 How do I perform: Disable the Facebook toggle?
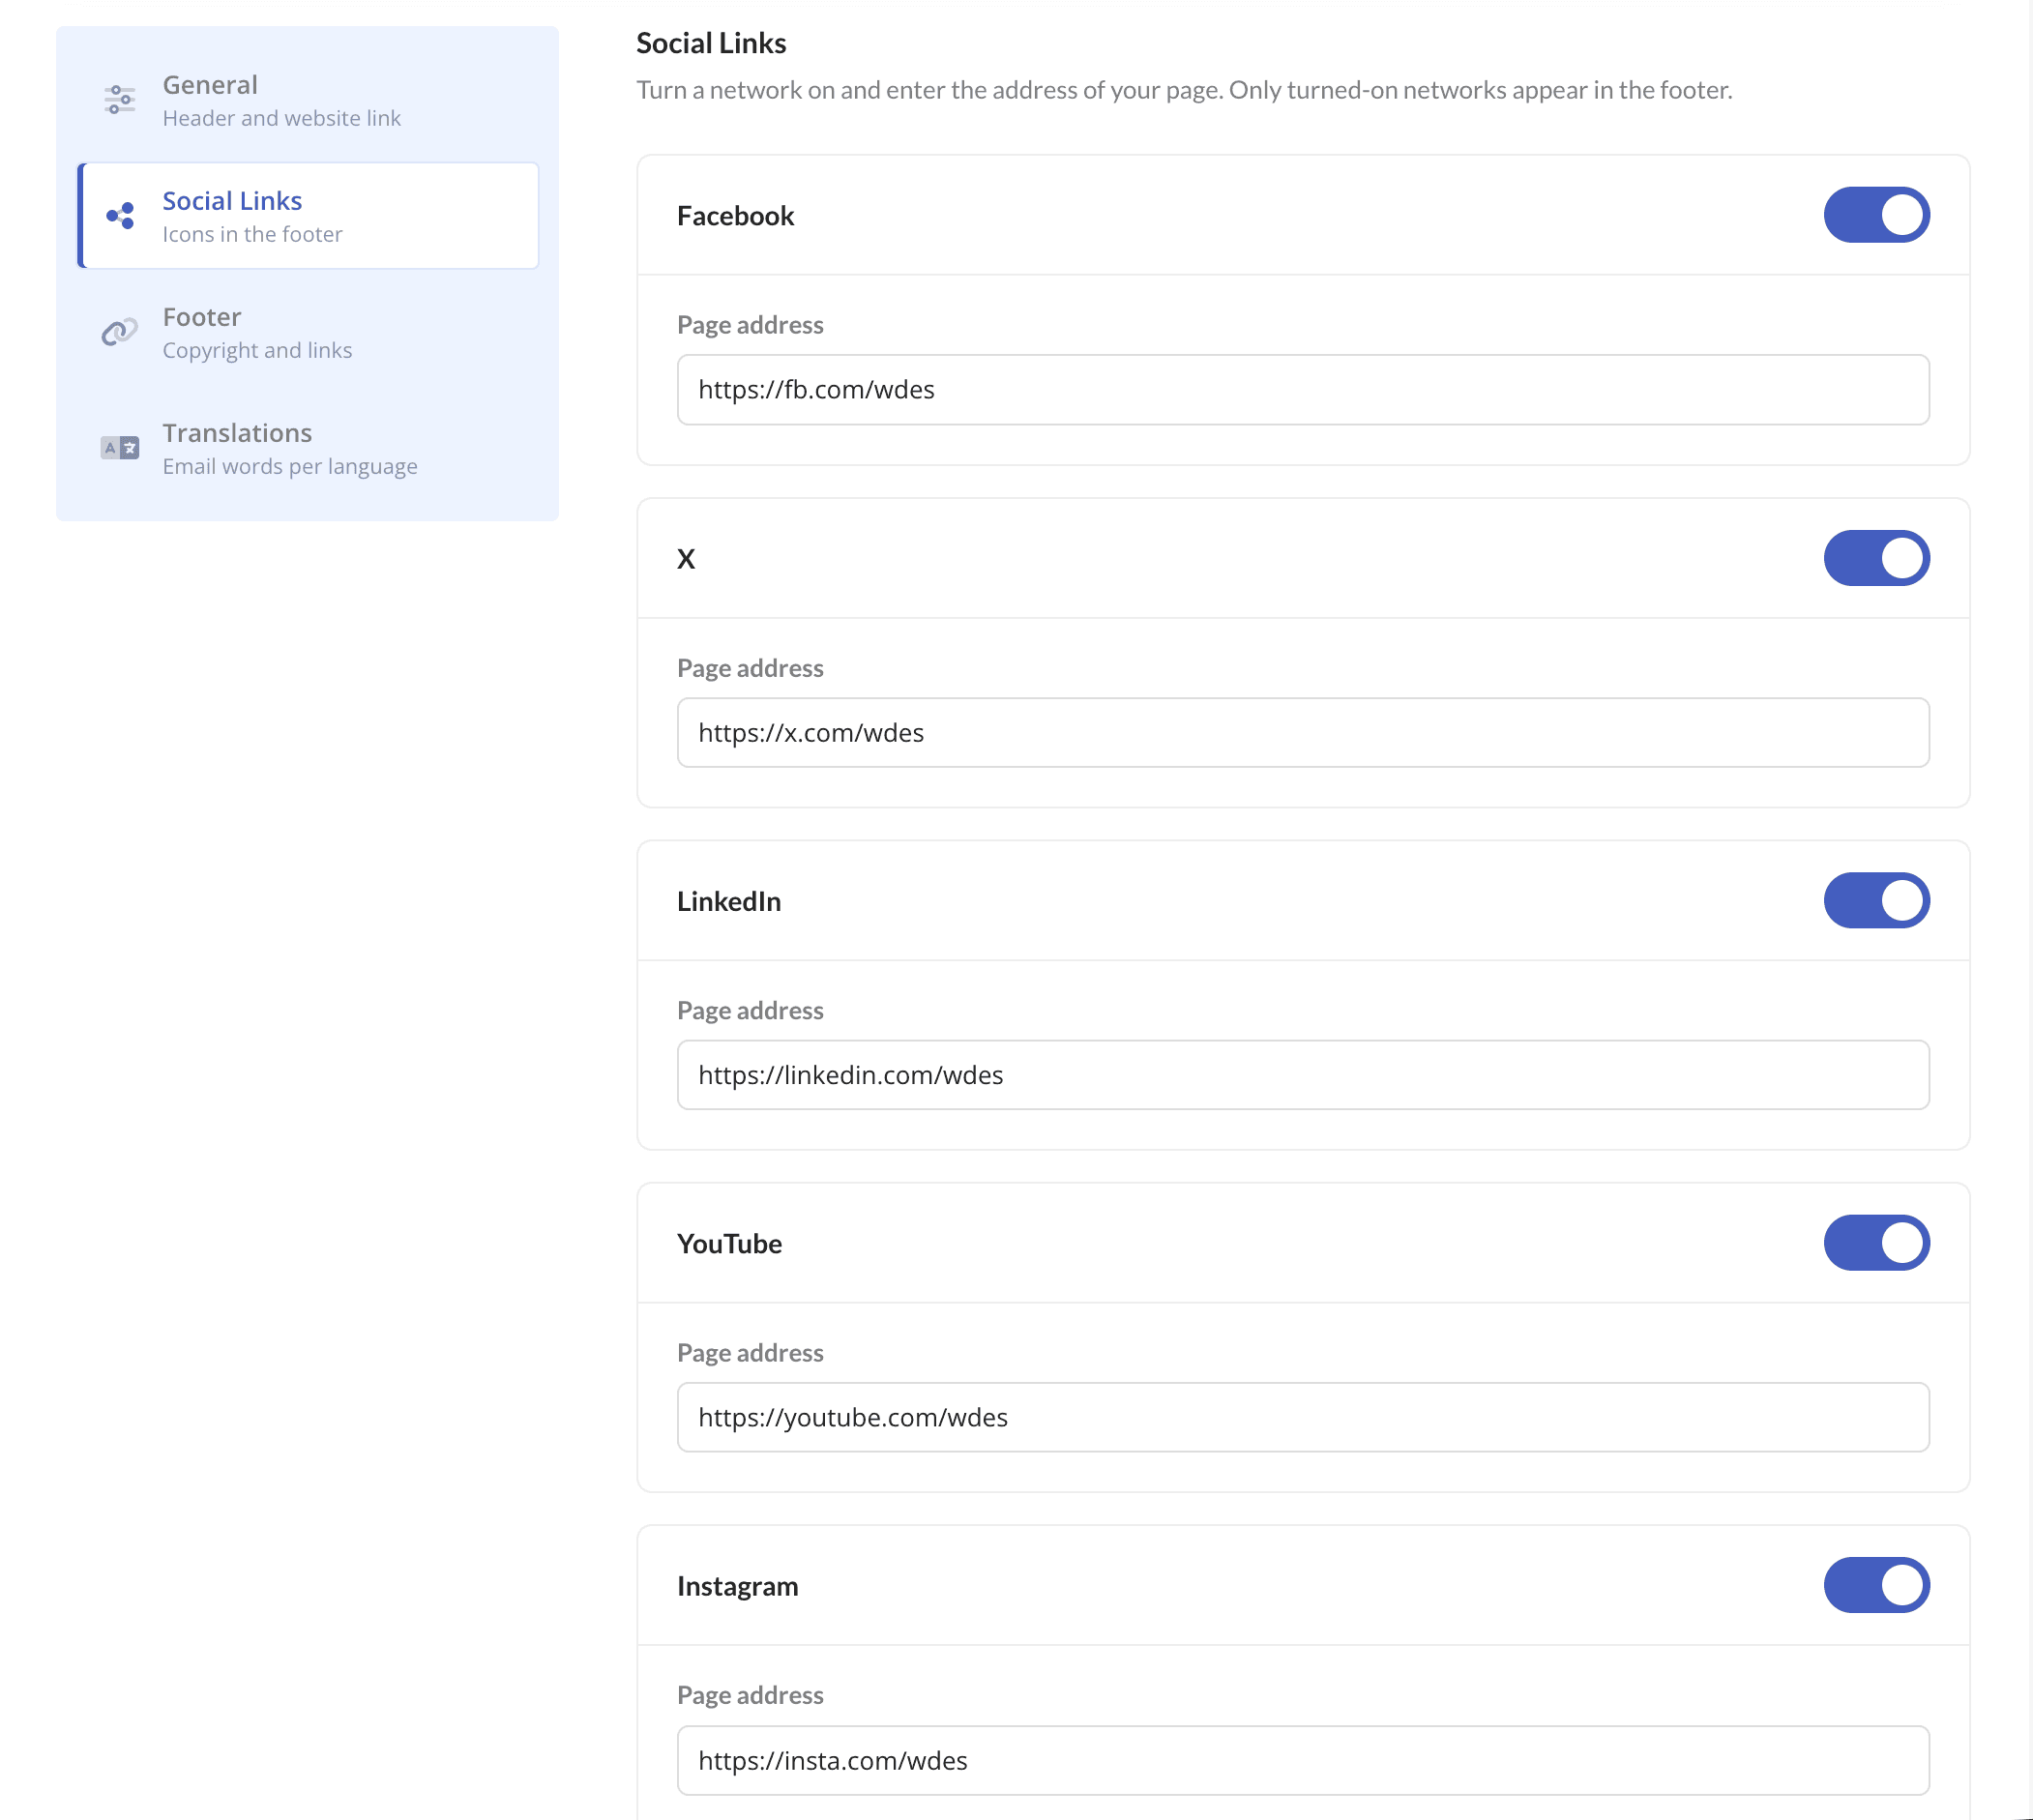click(x=1876, y=215)
